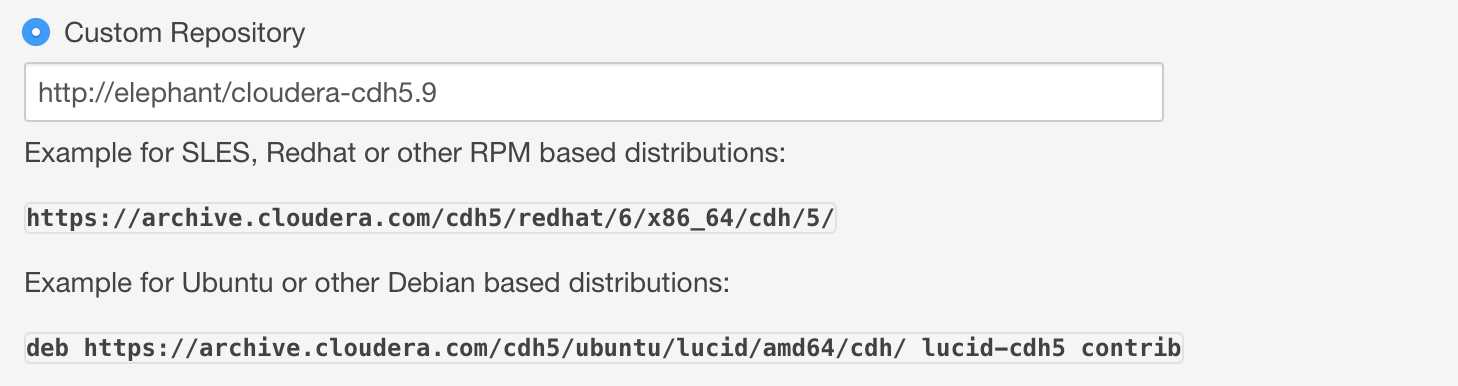Screen dimensions: 1458x386
Task: Click the redhat archive.cloudera.com example URL
Action: click(x=430, y=219)
